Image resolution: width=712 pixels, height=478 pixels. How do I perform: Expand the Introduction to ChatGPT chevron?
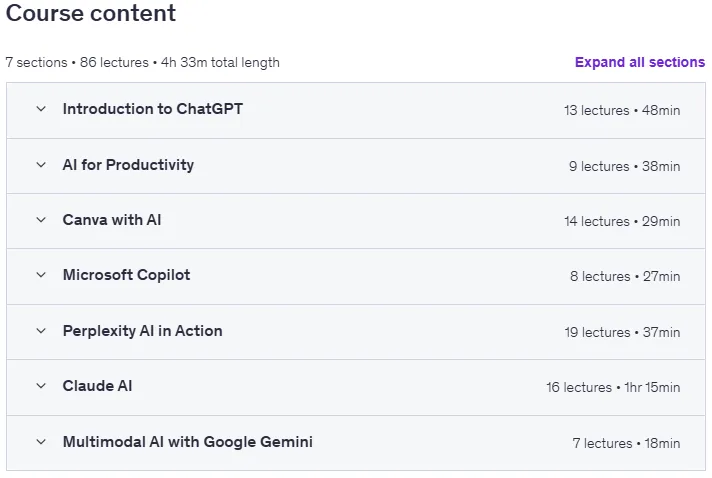tap(41, 109)
